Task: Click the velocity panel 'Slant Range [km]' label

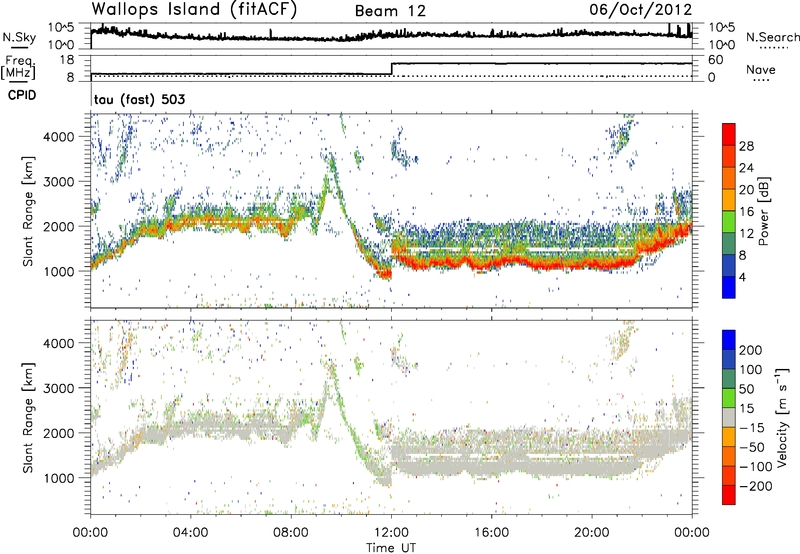Action: coord(28,417)
